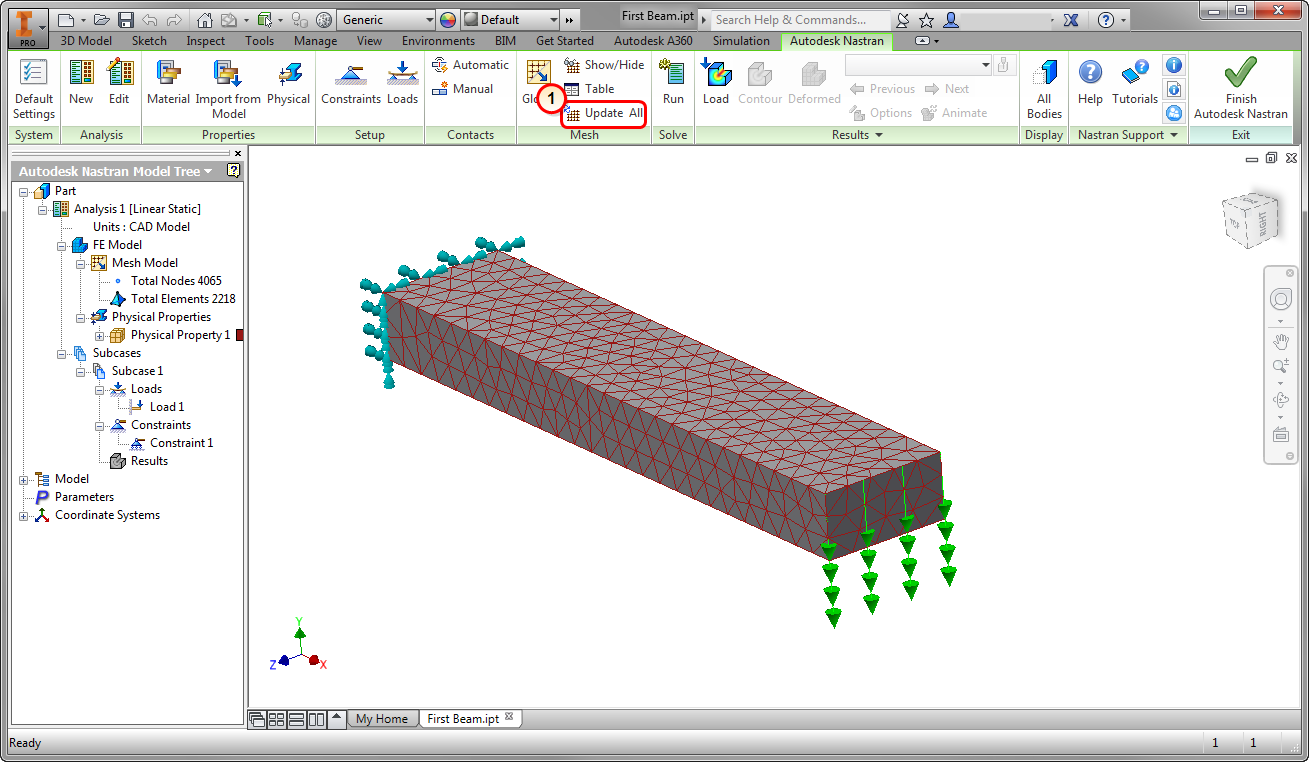Collapse the Analysis 1 tree node
1309x762 pixels.
click(x=43, y=209)
